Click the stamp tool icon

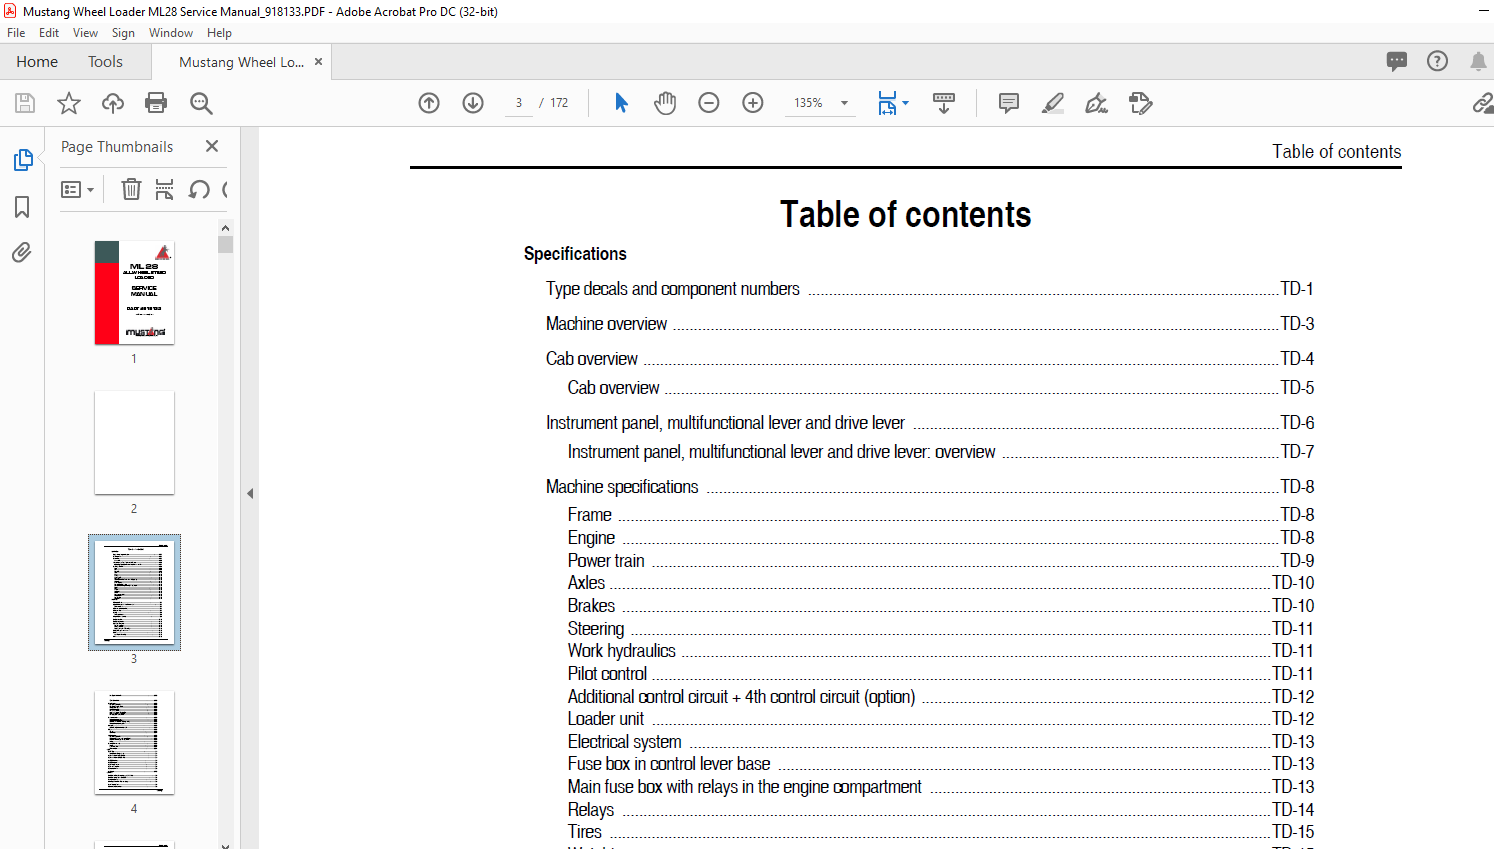(1141, 103)
